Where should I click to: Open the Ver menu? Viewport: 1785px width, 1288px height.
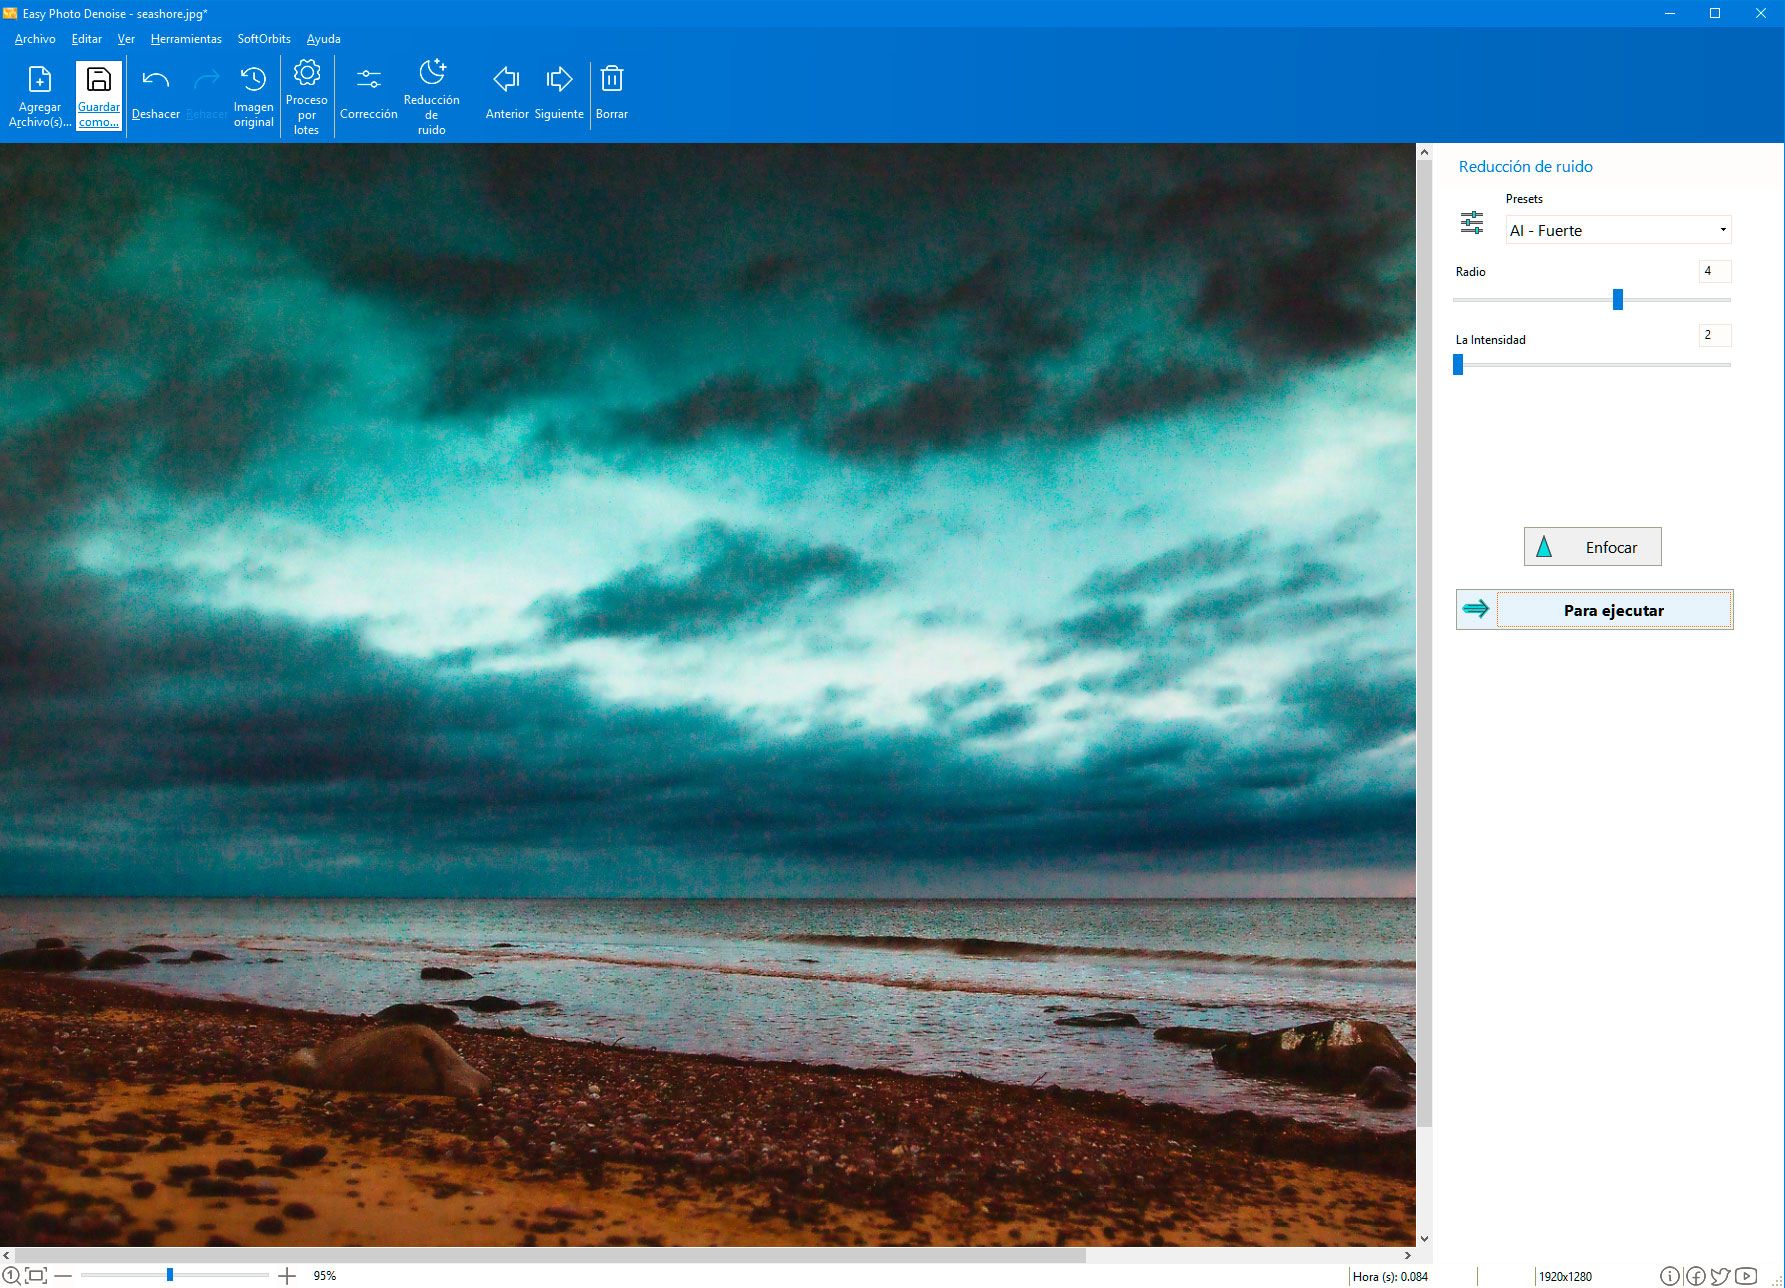126,39
